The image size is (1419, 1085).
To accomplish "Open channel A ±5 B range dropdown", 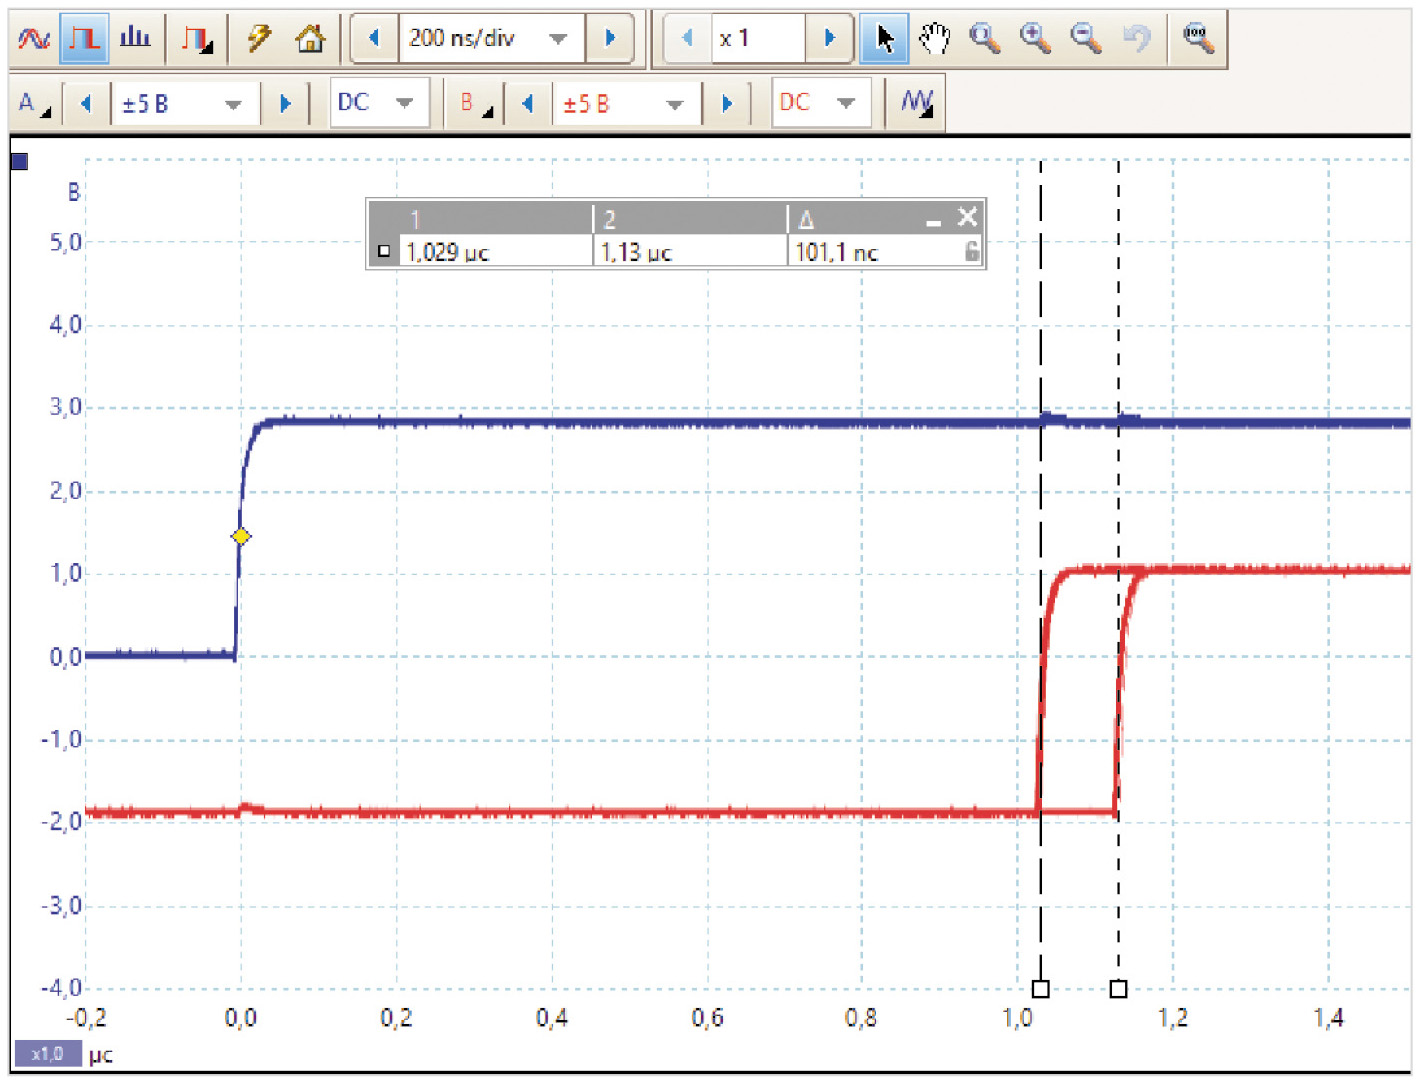I will (233, 104).
